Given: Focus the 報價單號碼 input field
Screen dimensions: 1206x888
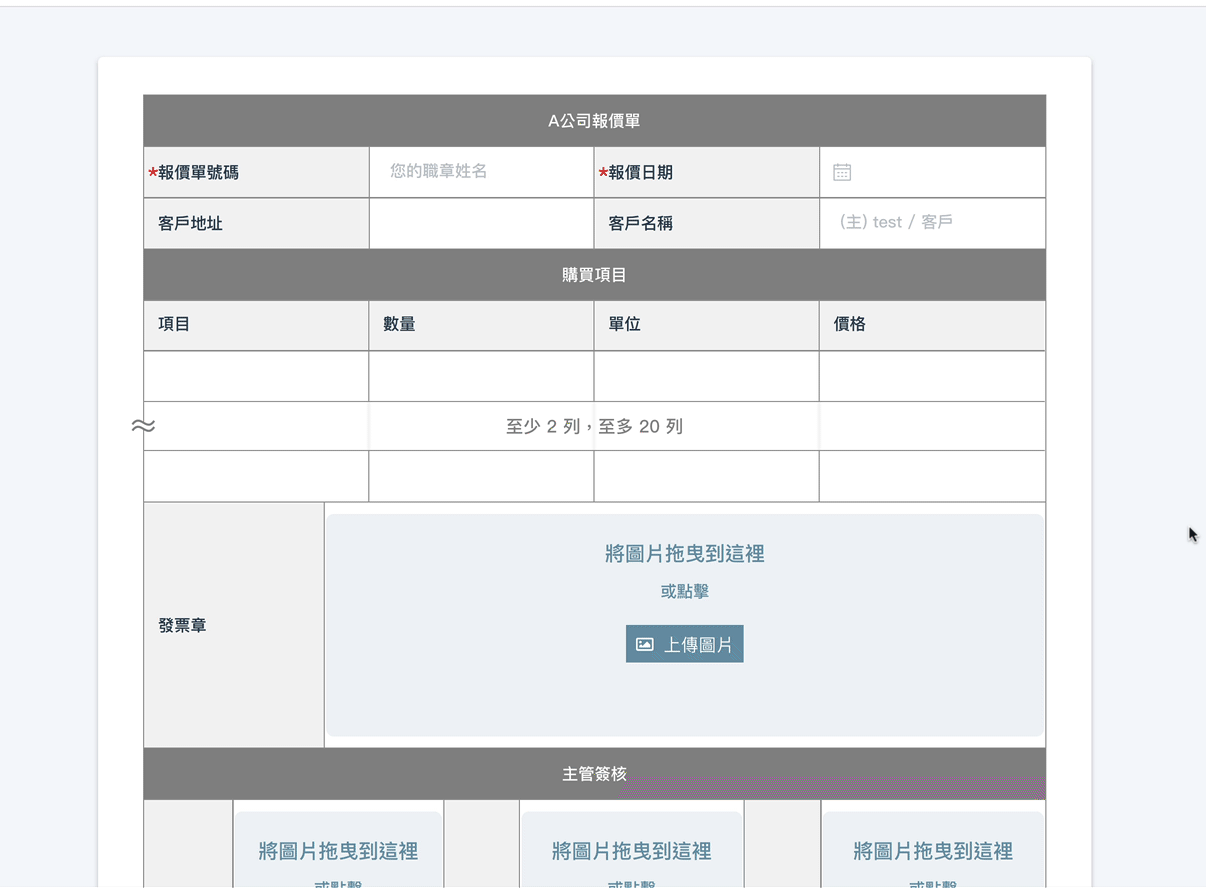Looking at the screenshot, I should pos(481,172).
